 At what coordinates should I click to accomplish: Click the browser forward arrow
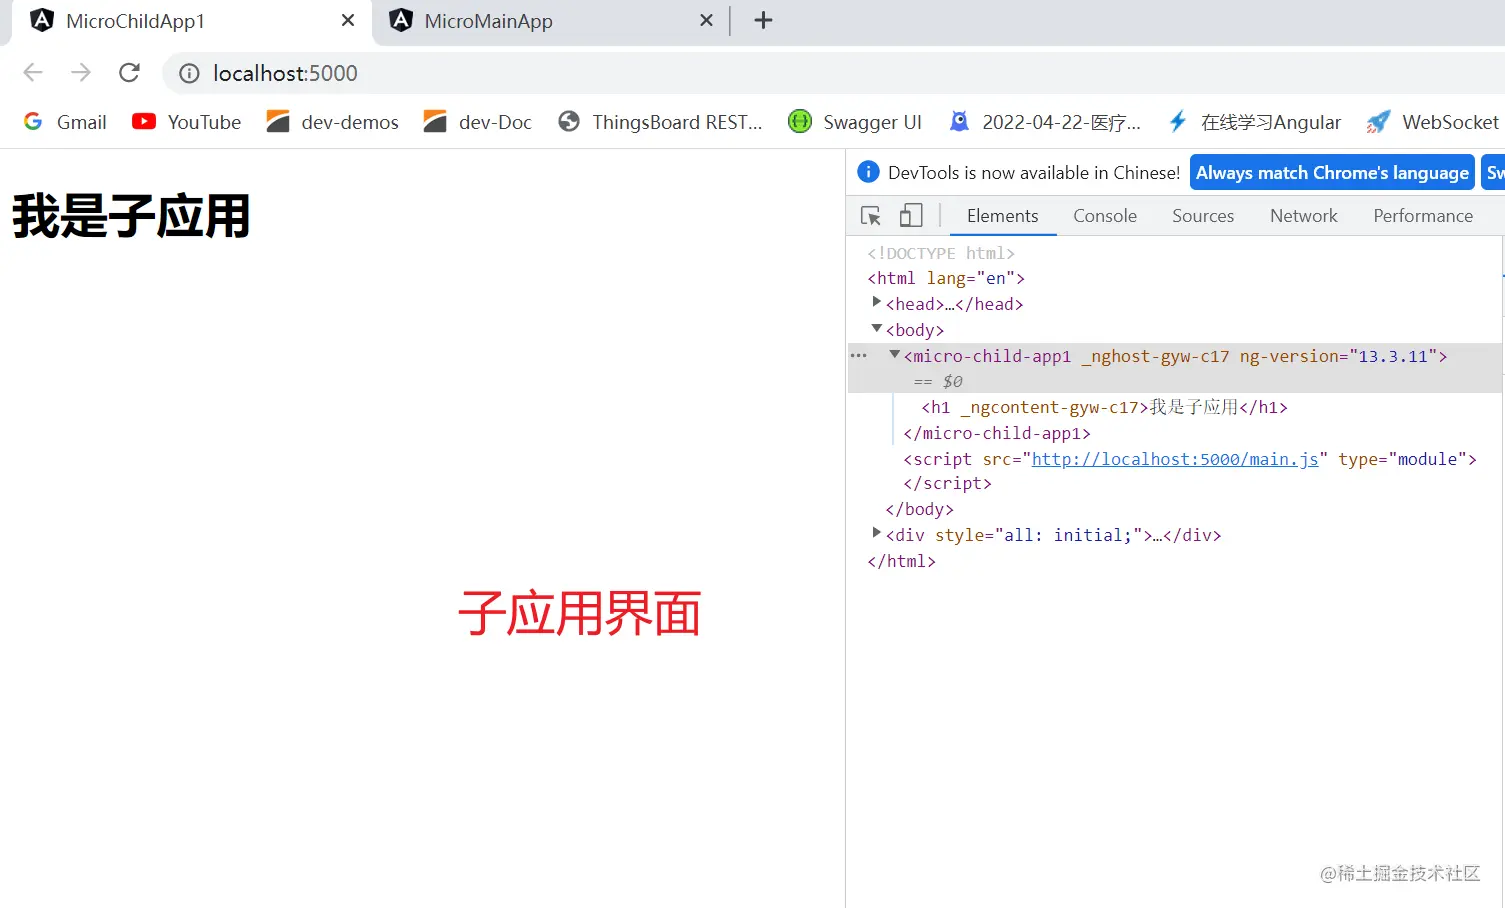pos(81,72)
